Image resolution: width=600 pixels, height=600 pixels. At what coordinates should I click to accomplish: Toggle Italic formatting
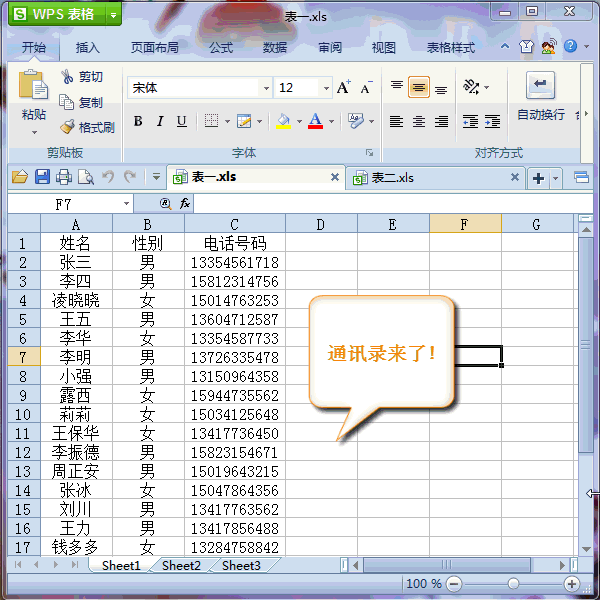pos(160,122)
